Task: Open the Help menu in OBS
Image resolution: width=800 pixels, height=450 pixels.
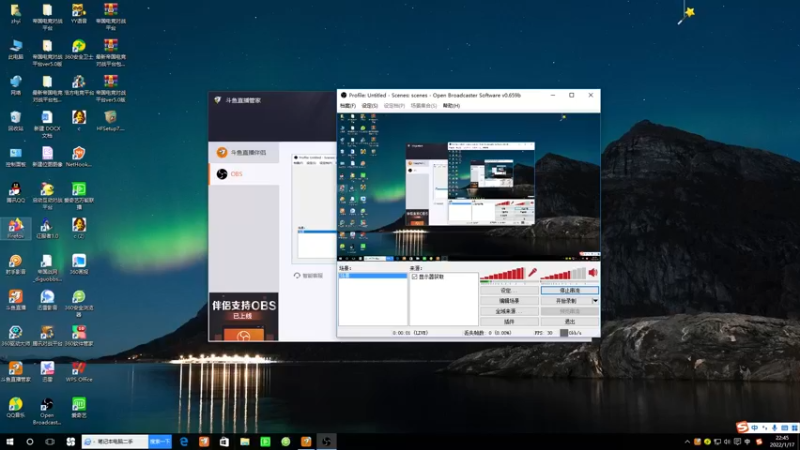Action: tap(451, 106)
